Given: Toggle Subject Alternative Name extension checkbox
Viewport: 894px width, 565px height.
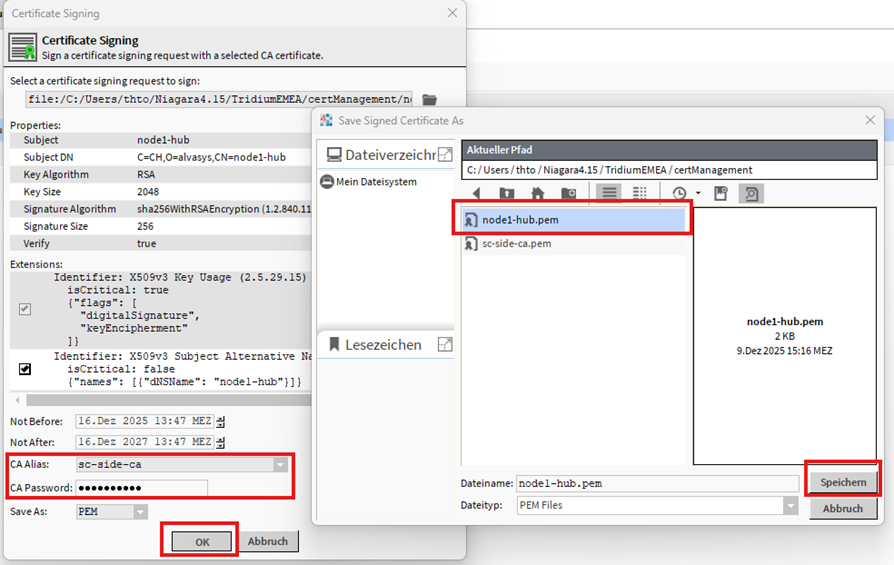Looking at the screenshot, I should (x=25, y=369).
